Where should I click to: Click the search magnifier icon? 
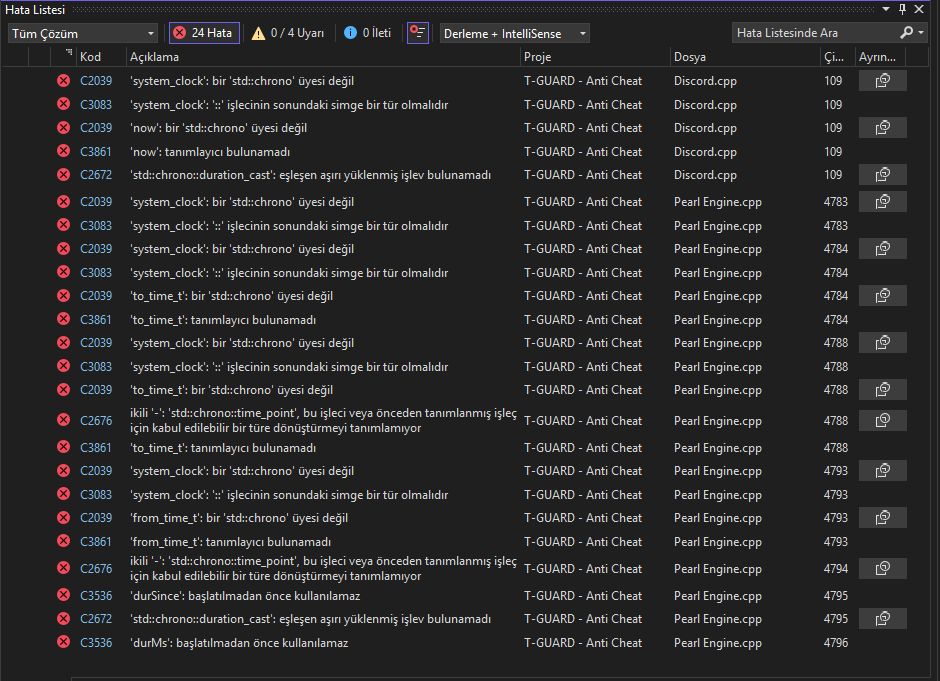(906, 32)
